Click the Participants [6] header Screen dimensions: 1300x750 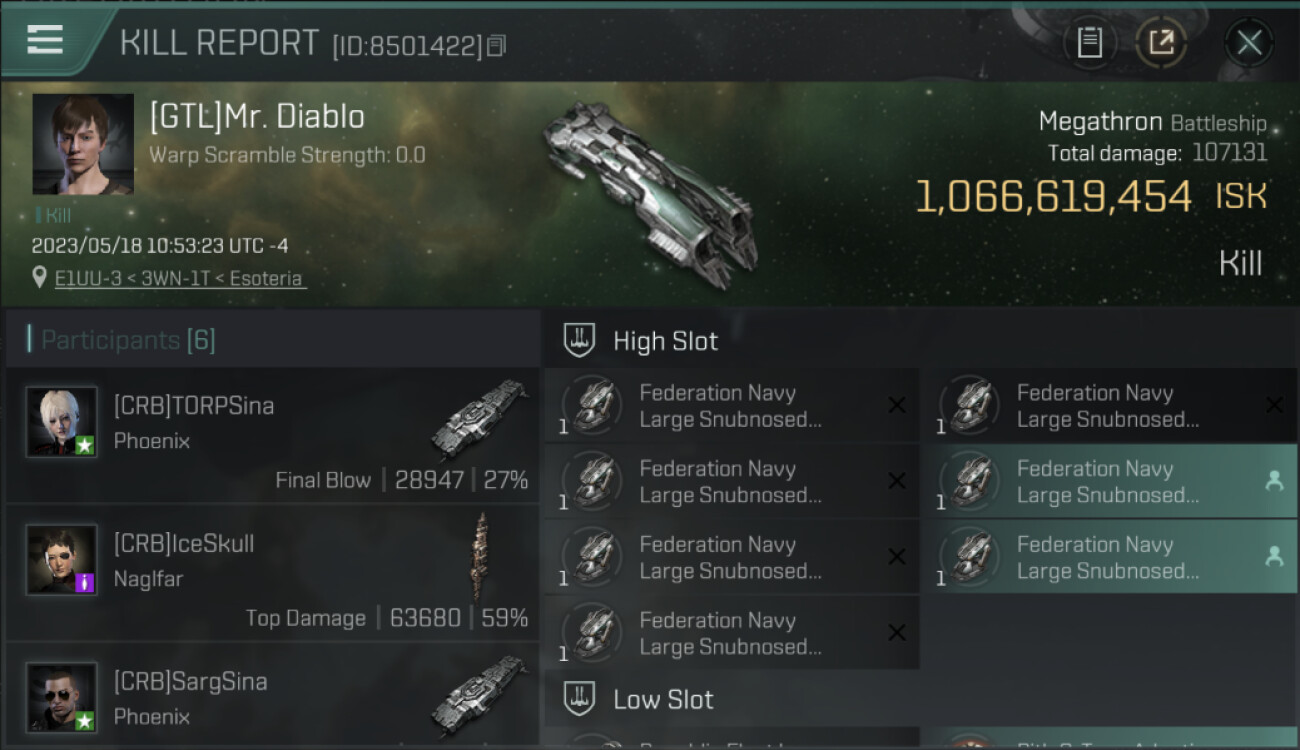[128, 340]
